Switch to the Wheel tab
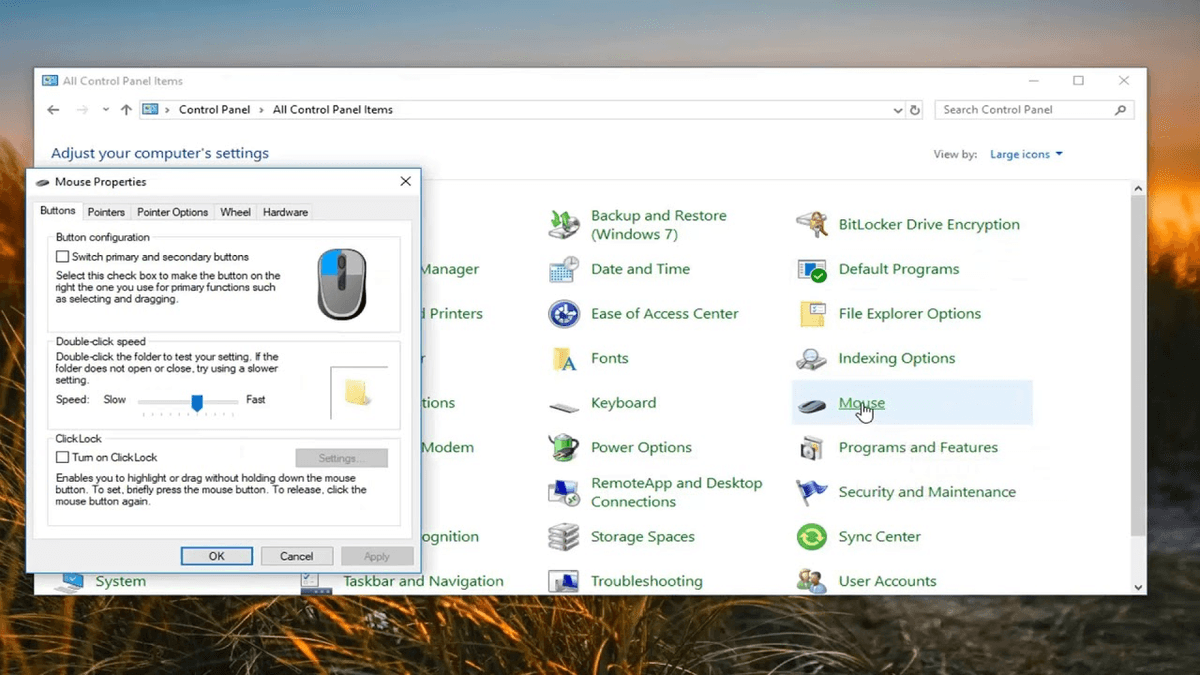Image resolution: width=1200 pixels, height=675 pixels. pyautogui.click(x=235, y=211)
